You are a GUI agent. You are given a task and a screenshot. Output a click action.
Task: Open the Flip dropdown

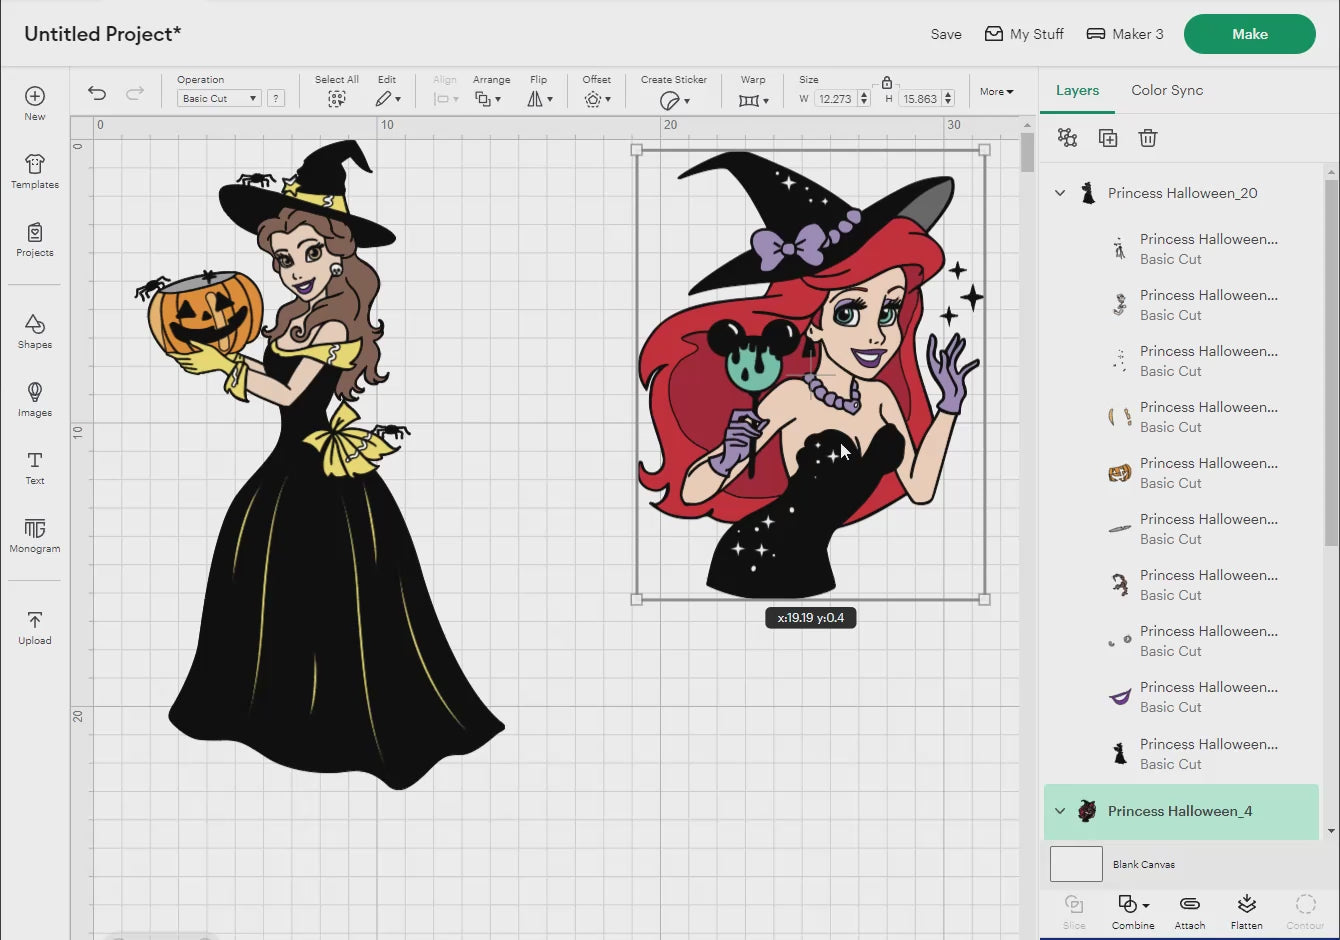540,99
